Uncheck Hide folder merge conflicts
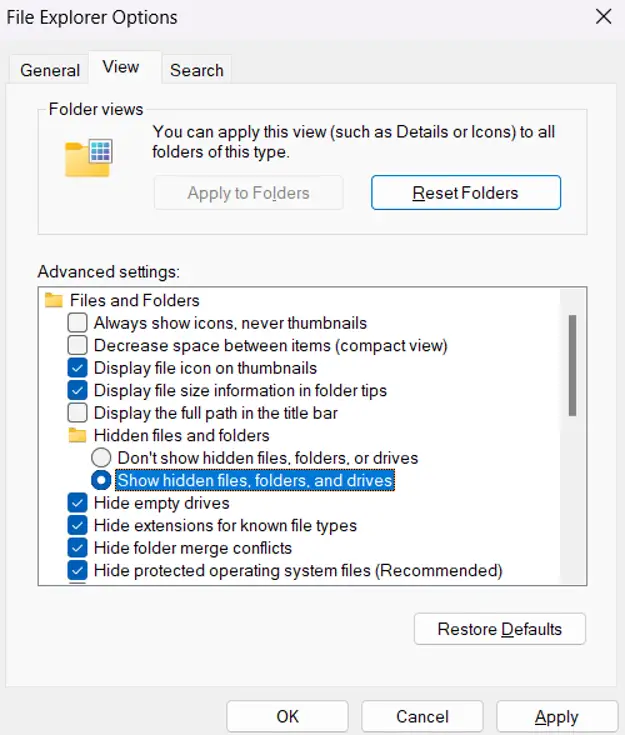 point(77,548)
